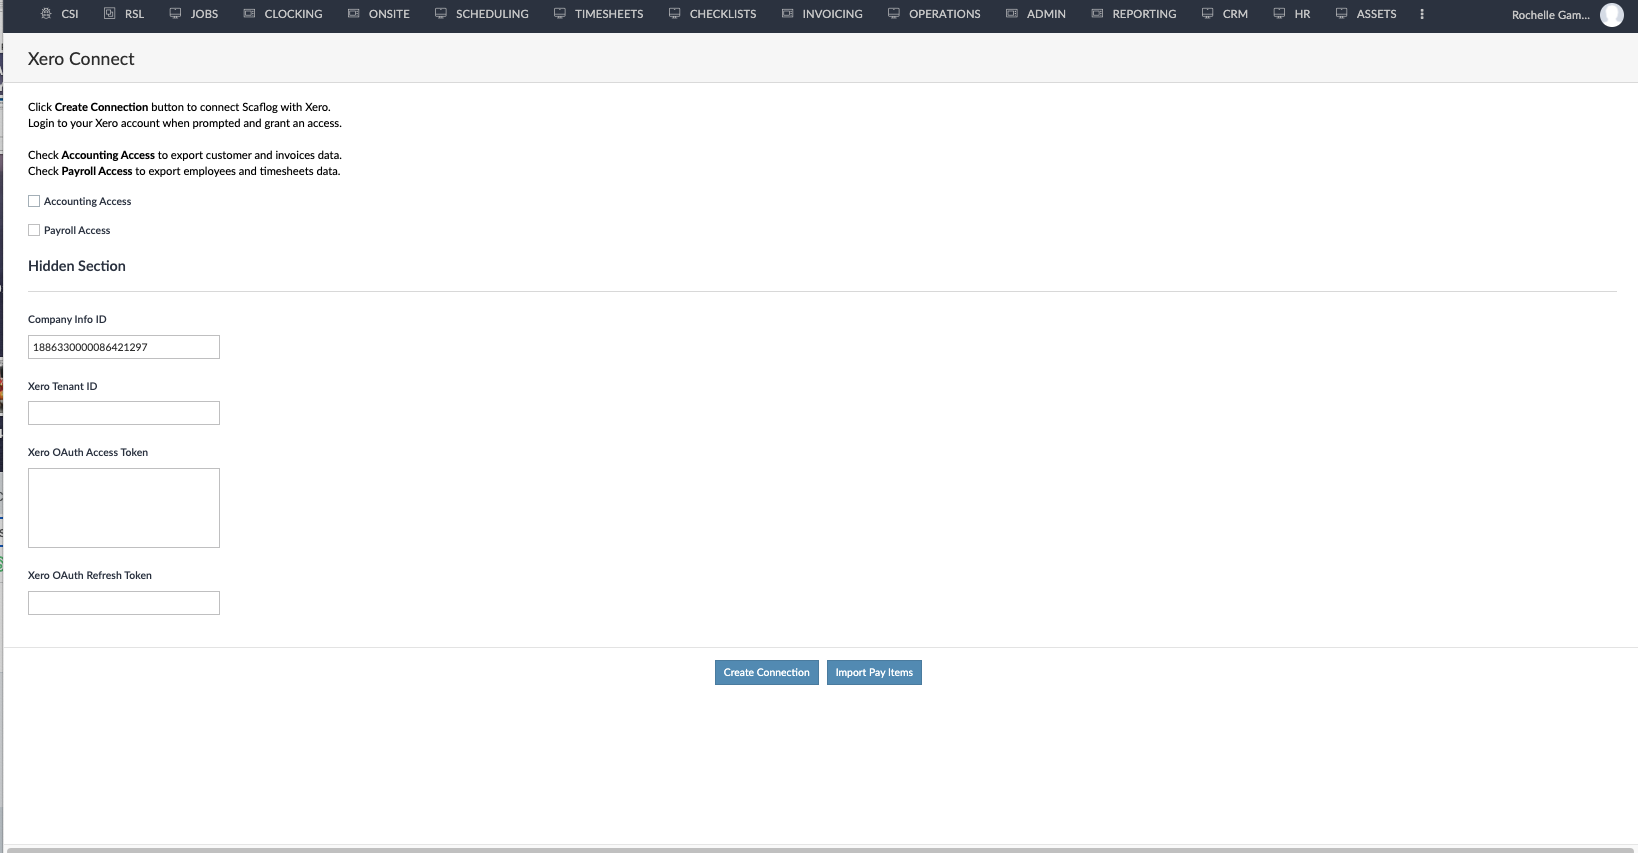This screenshot has height=853, width=1638.
Task: Enable the Payroll Access checkbox
Action: [x=34, y=230]
